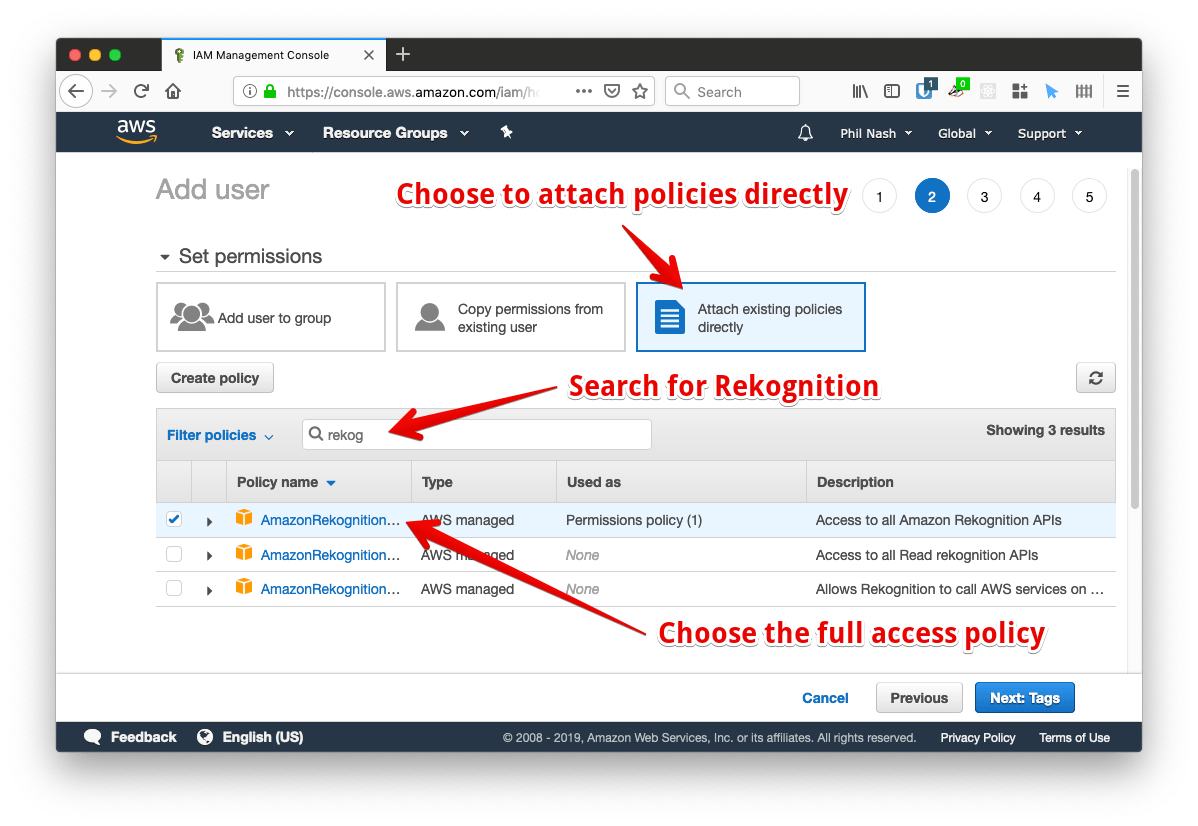Uncheck the first AmazonRekognition policy checkbox

point(174,520)
